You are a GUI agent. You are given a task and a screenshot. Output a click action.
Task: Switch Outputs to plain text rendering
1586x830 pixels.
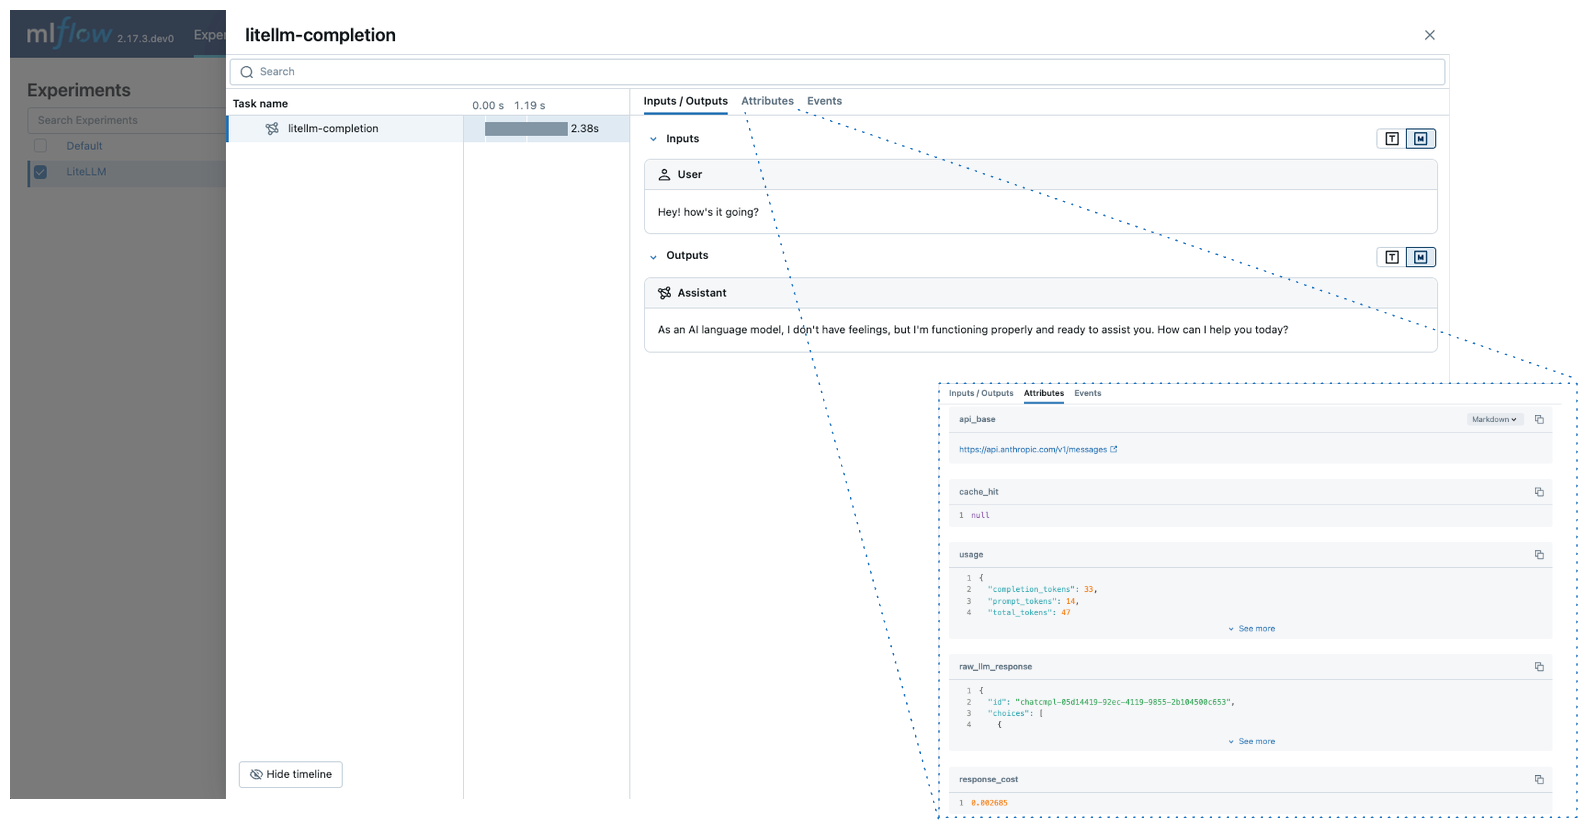[x=1392, y=257]
